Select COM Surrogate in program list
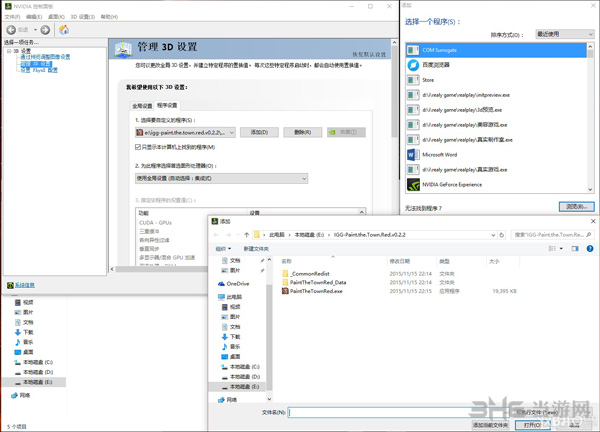This screenshot has height=432, width=600. click(x=496, y=50)
